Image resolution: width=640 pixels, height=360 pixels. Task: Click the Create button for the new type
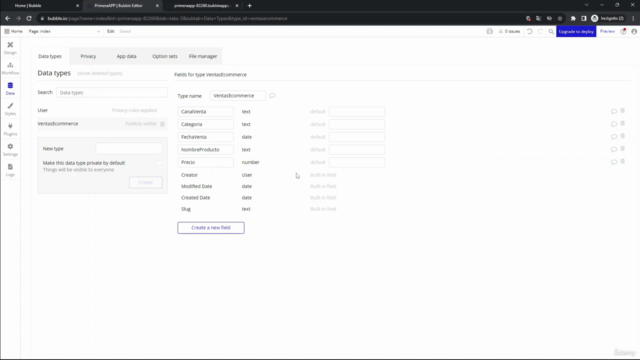[x=146, y=182]
